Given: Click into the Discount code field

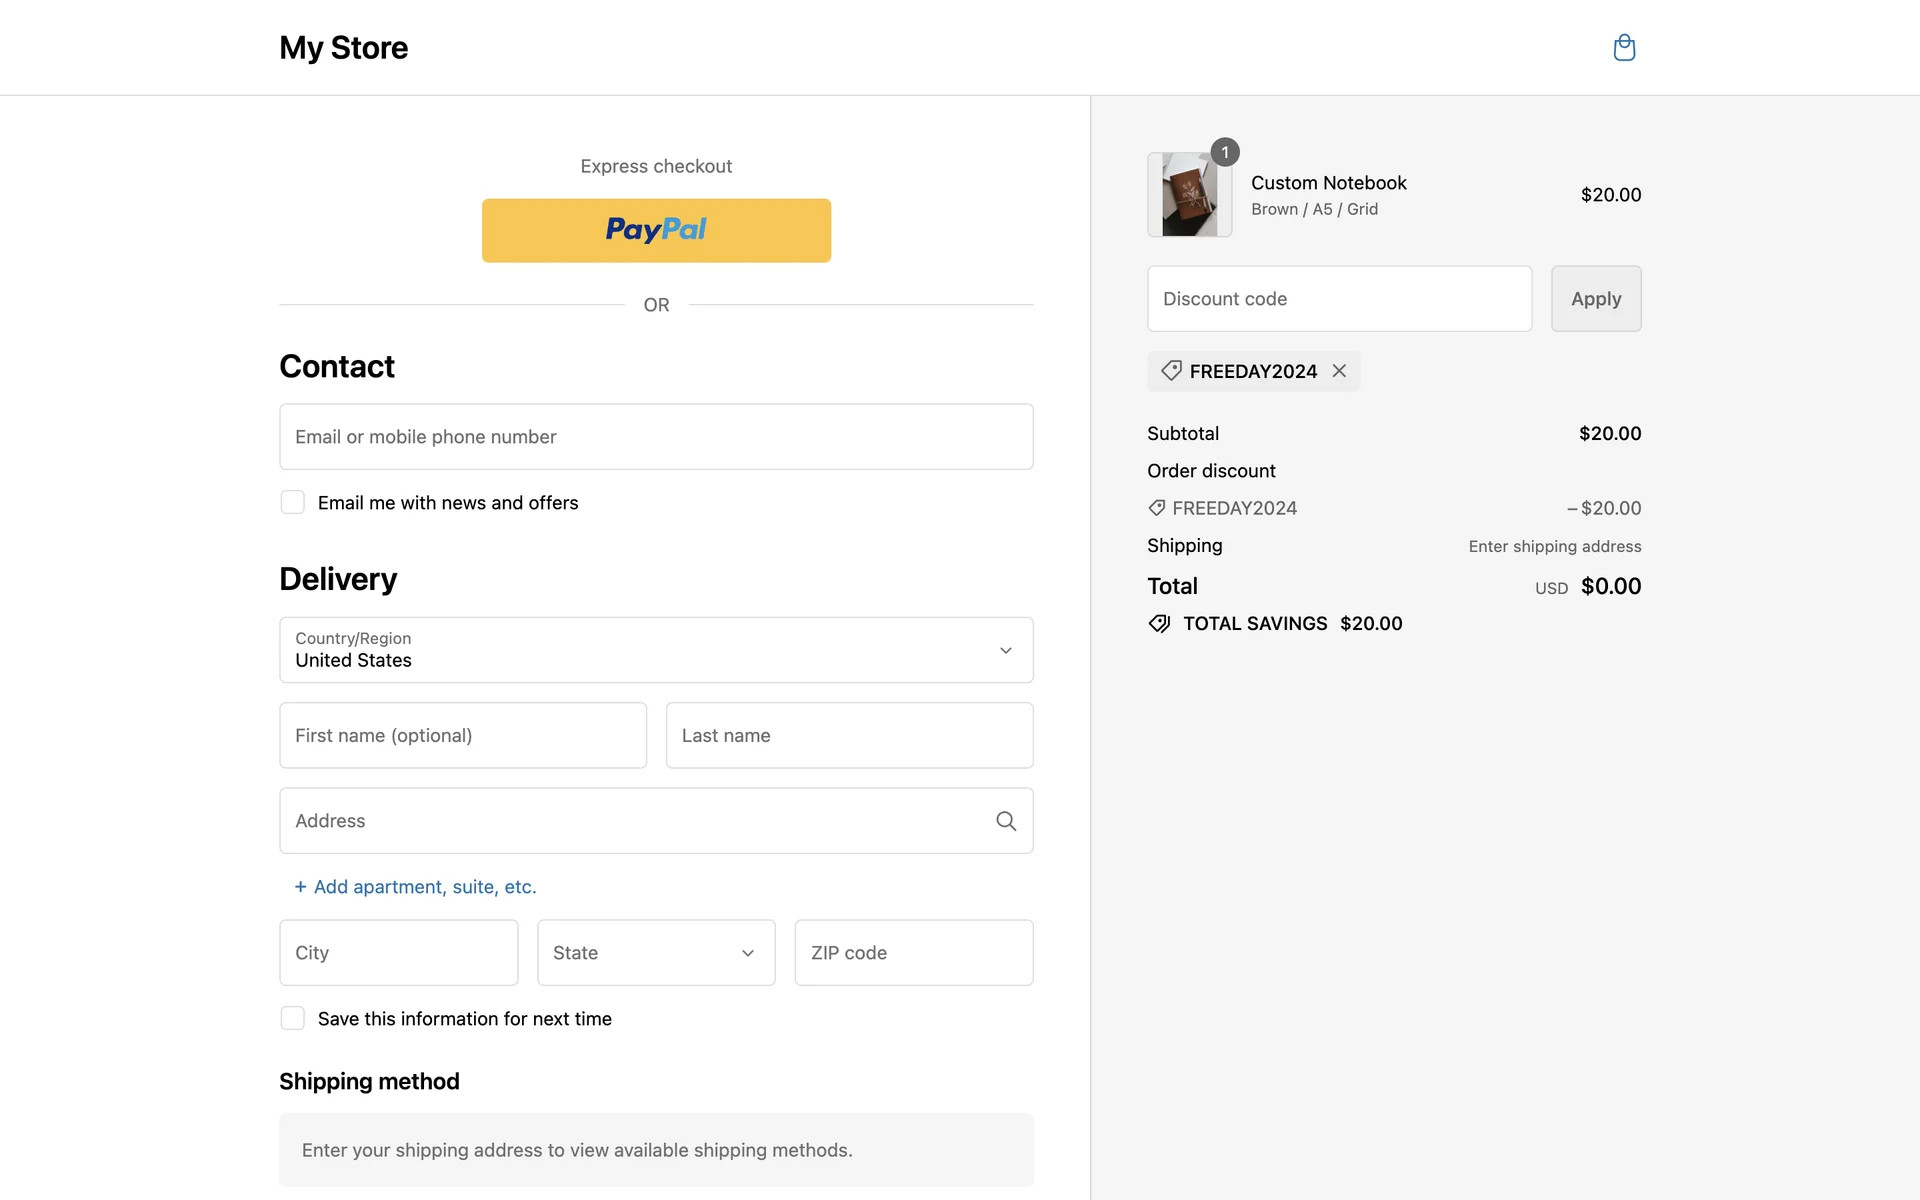Looking at the screenshot, I should click(1339, 299).
